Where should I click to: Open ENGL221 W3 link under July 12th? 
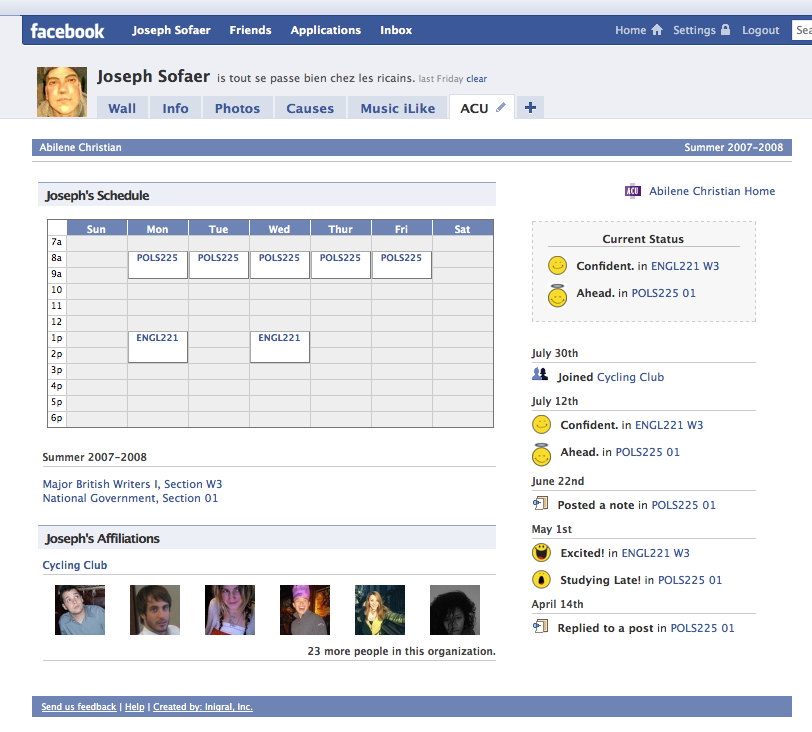(669, 425)
